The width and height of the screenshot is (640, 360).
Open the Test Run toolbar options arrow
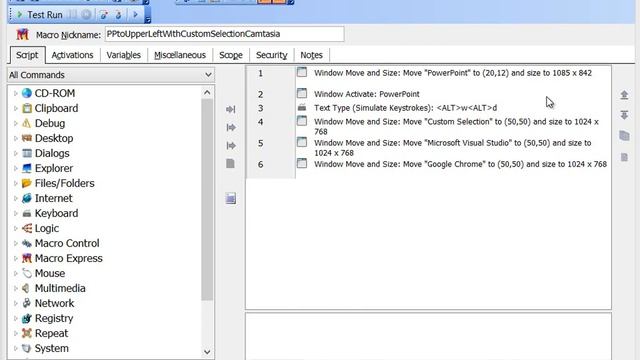148,19
